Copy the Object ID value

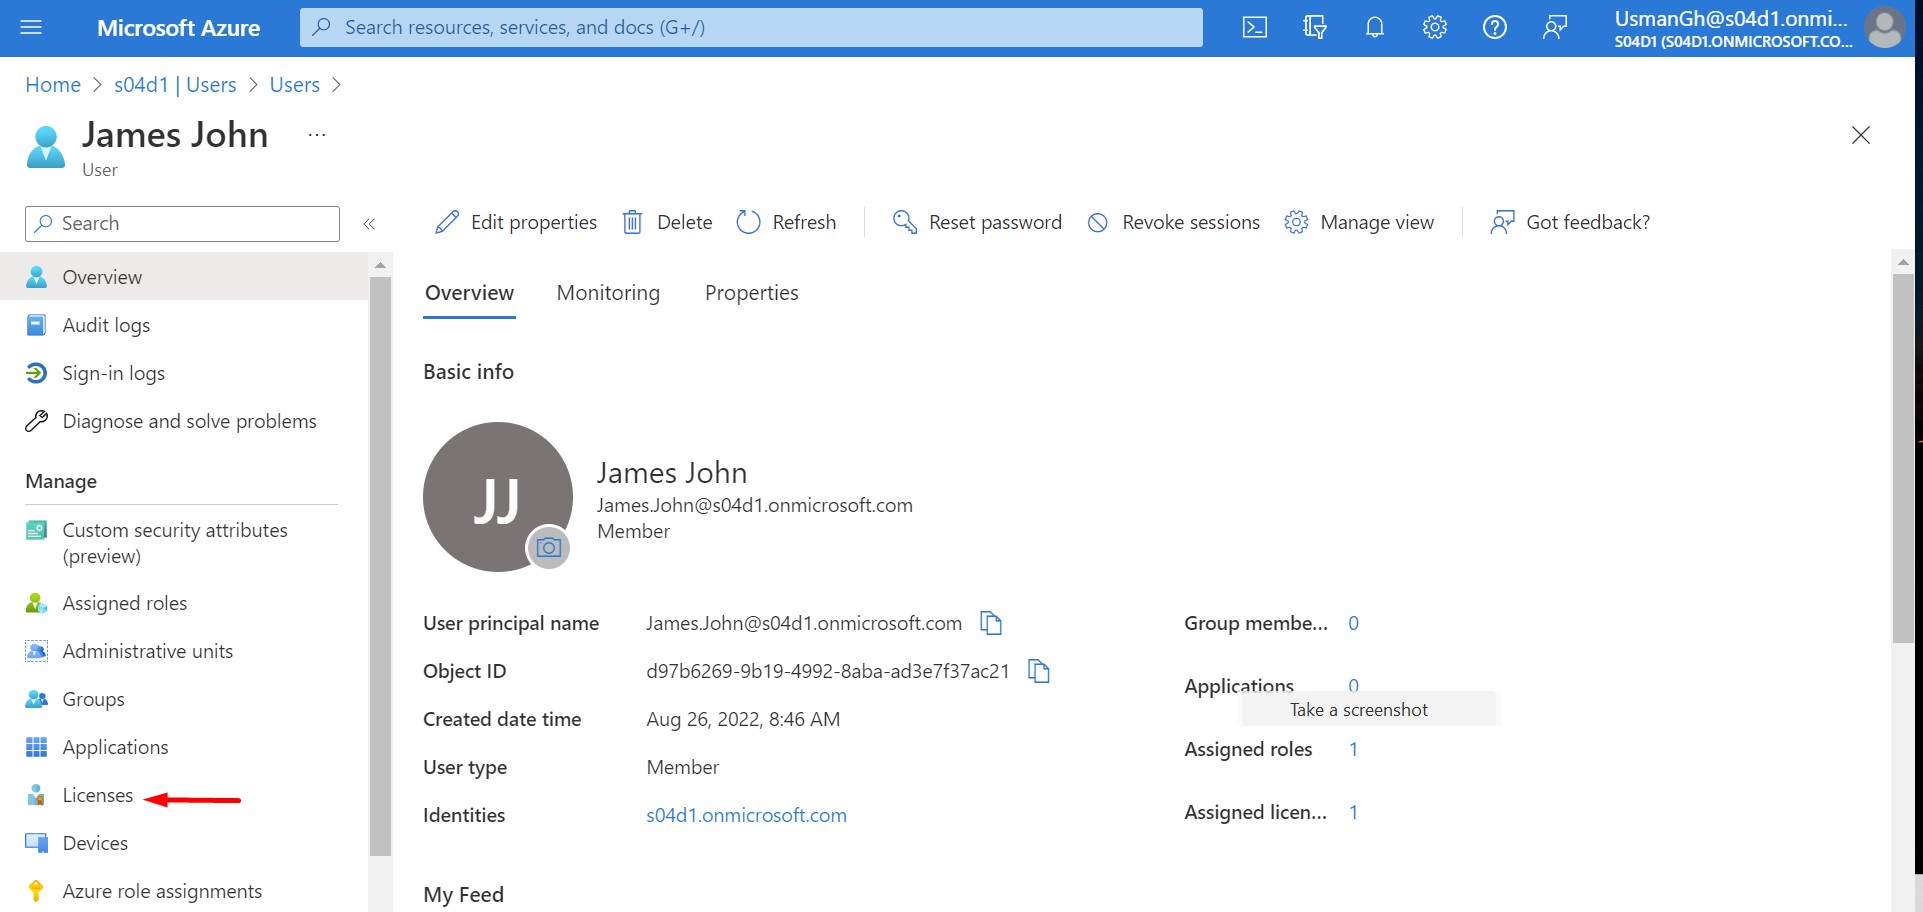1038,671
